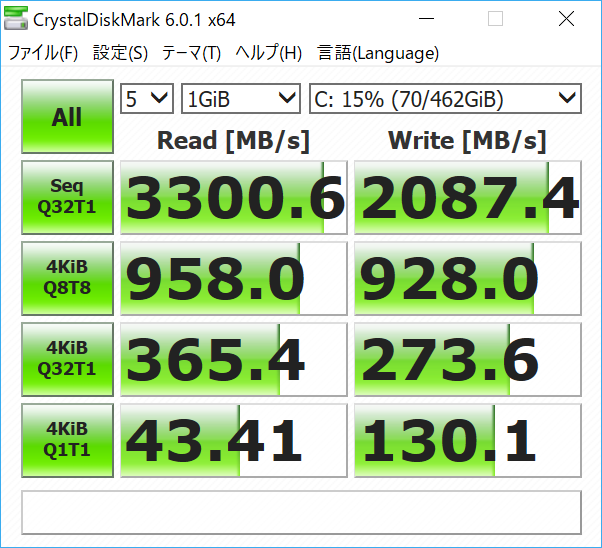Run all benchmarks with the All button
The height and width of the screenshot is (548, 602).
tap(68, 116)
